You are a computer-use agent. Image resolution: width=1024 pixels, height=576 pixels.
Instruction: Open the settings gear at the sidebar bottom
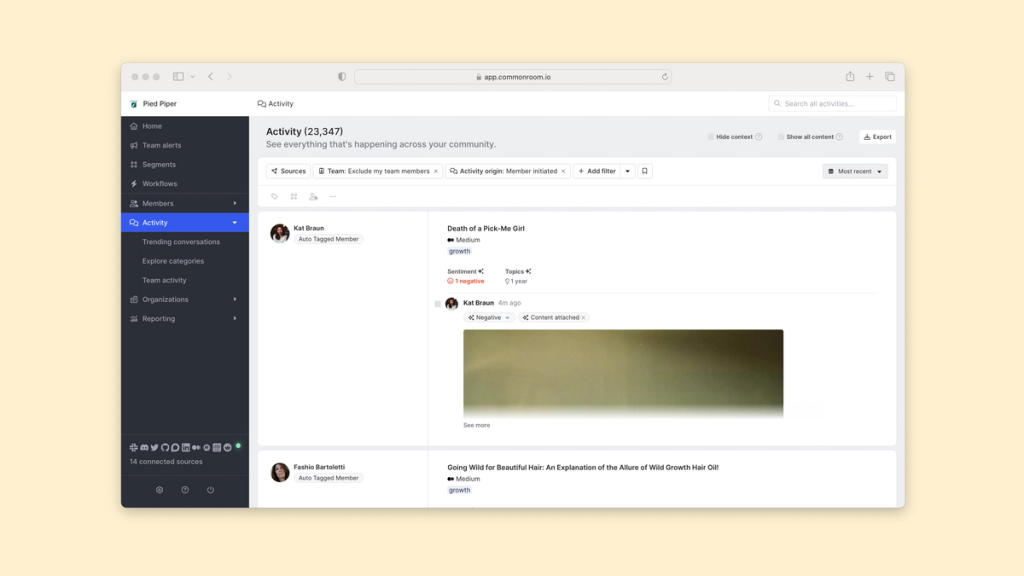point(159,490)
